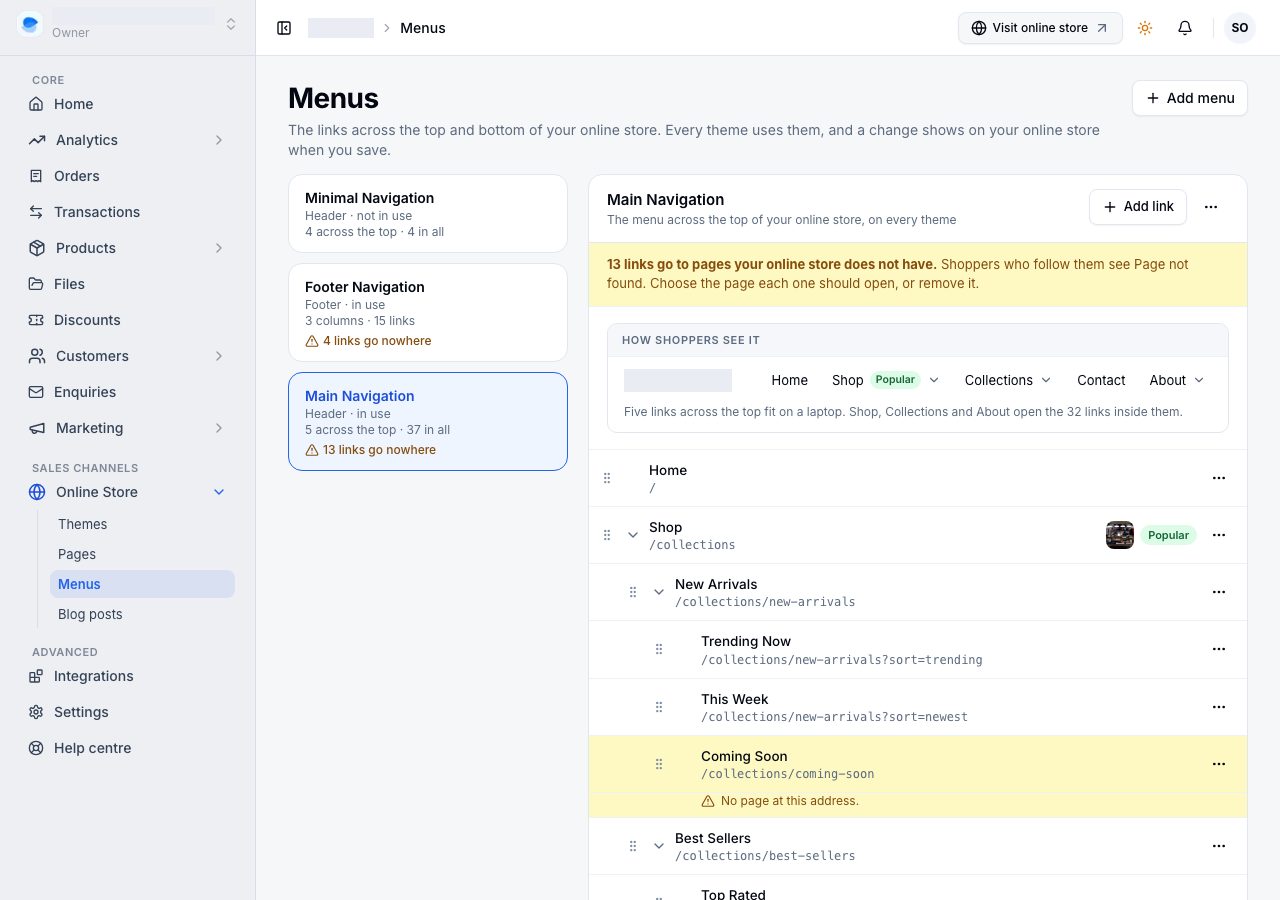1280x900 pixels.
Task: Expand Products in the sidebar
Action: click(x=219, y=248)
